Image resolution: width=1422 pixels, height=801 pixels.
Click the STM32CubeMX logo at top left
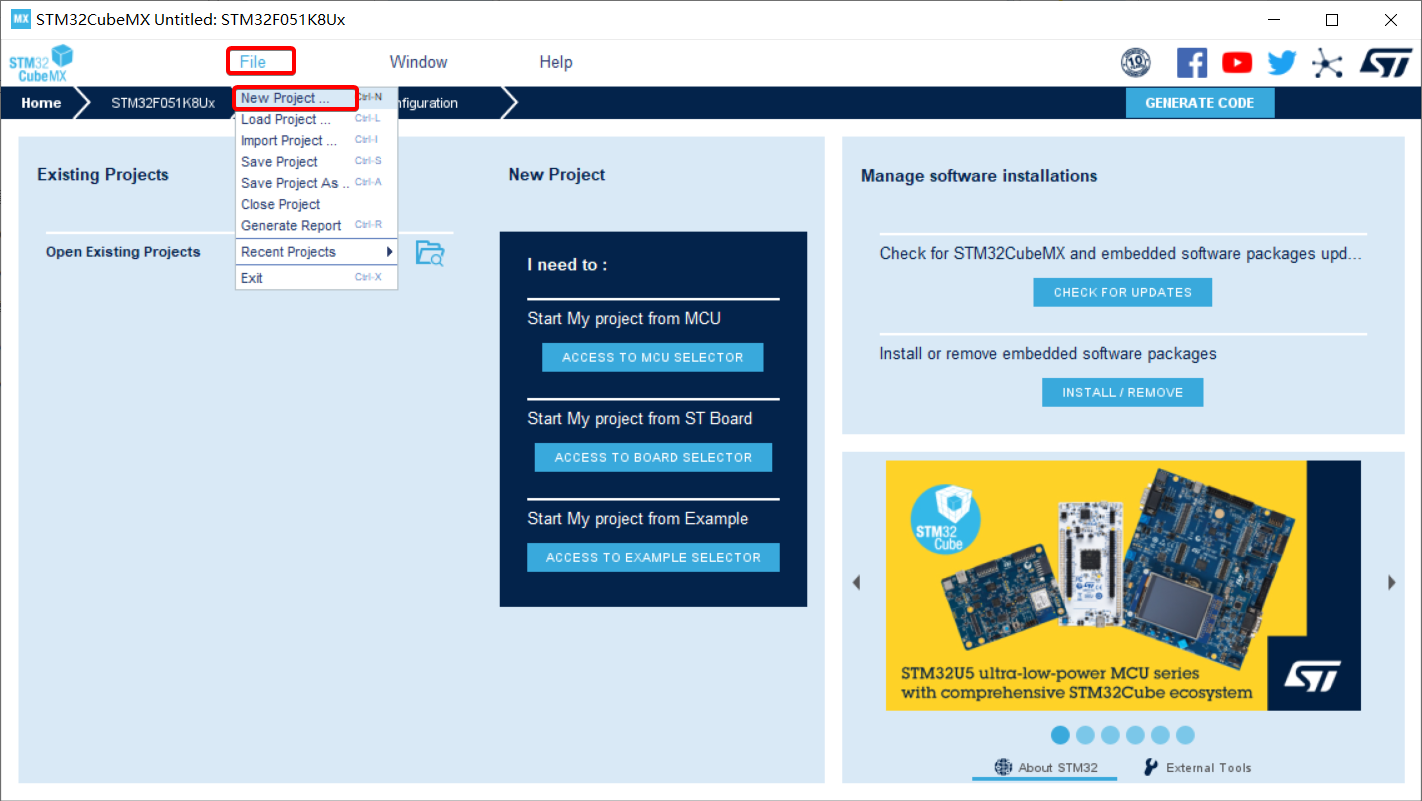(41, 63)
